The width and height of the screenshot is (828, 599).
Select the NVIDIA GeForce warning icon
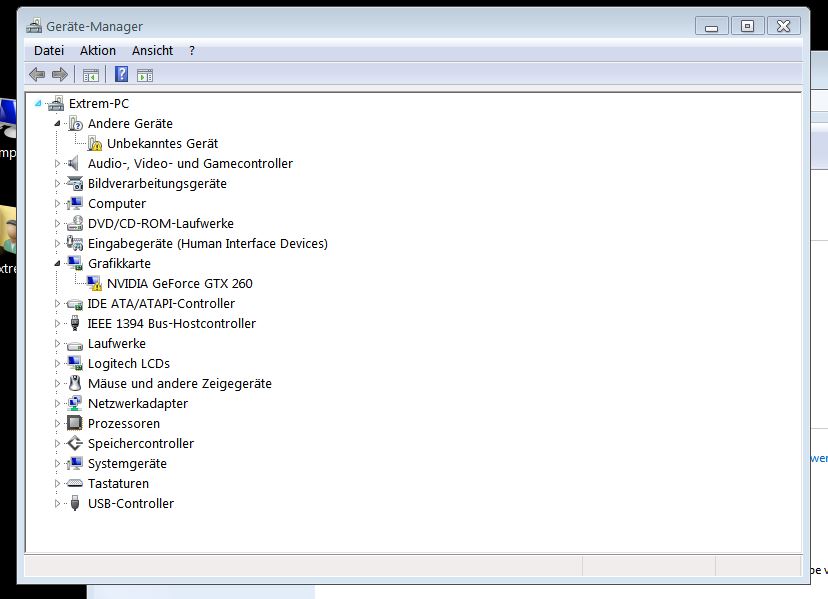tap(95, 284)
